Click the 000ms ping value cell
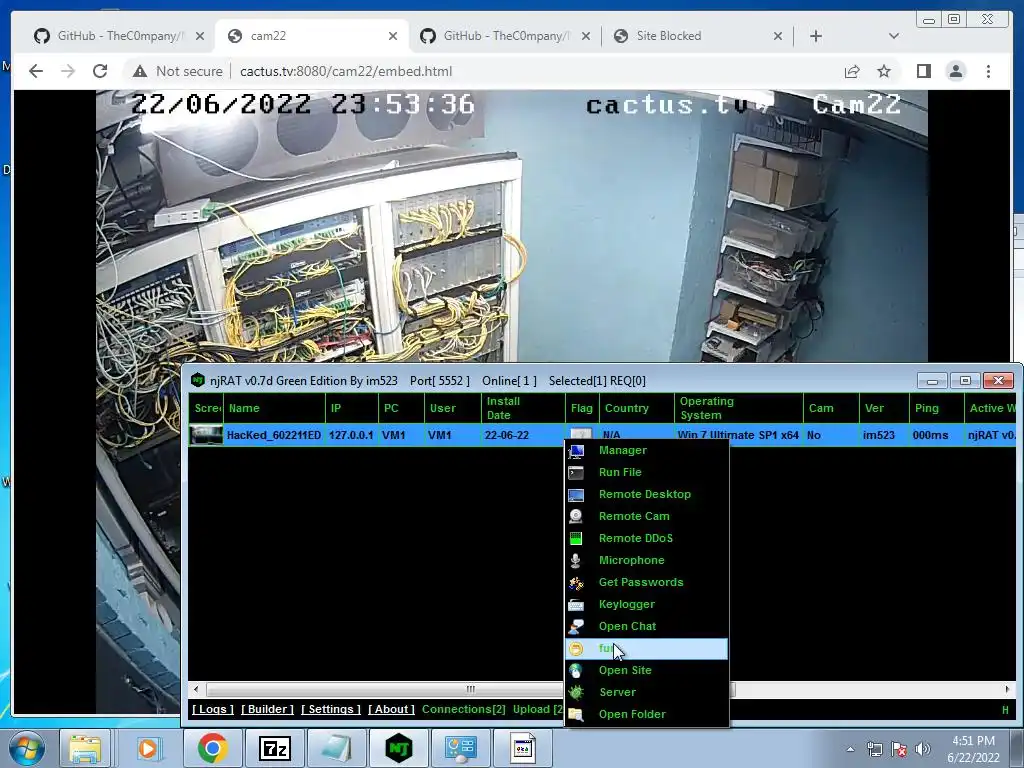 coord(930,435)
